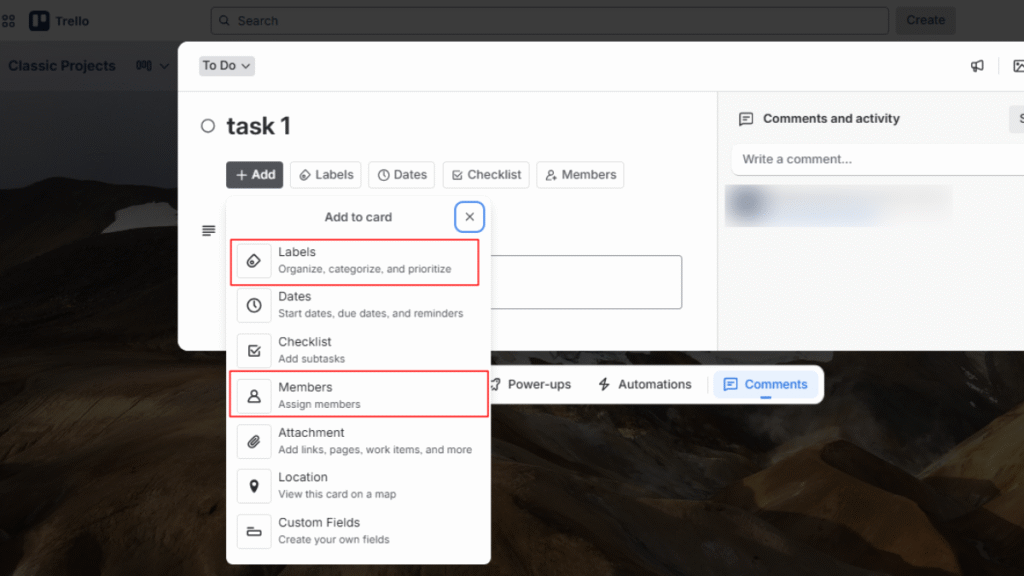The width and height of the screenshot is (1024, 576).
Task: Click the search magnifier icon
Action: (222, 20)
